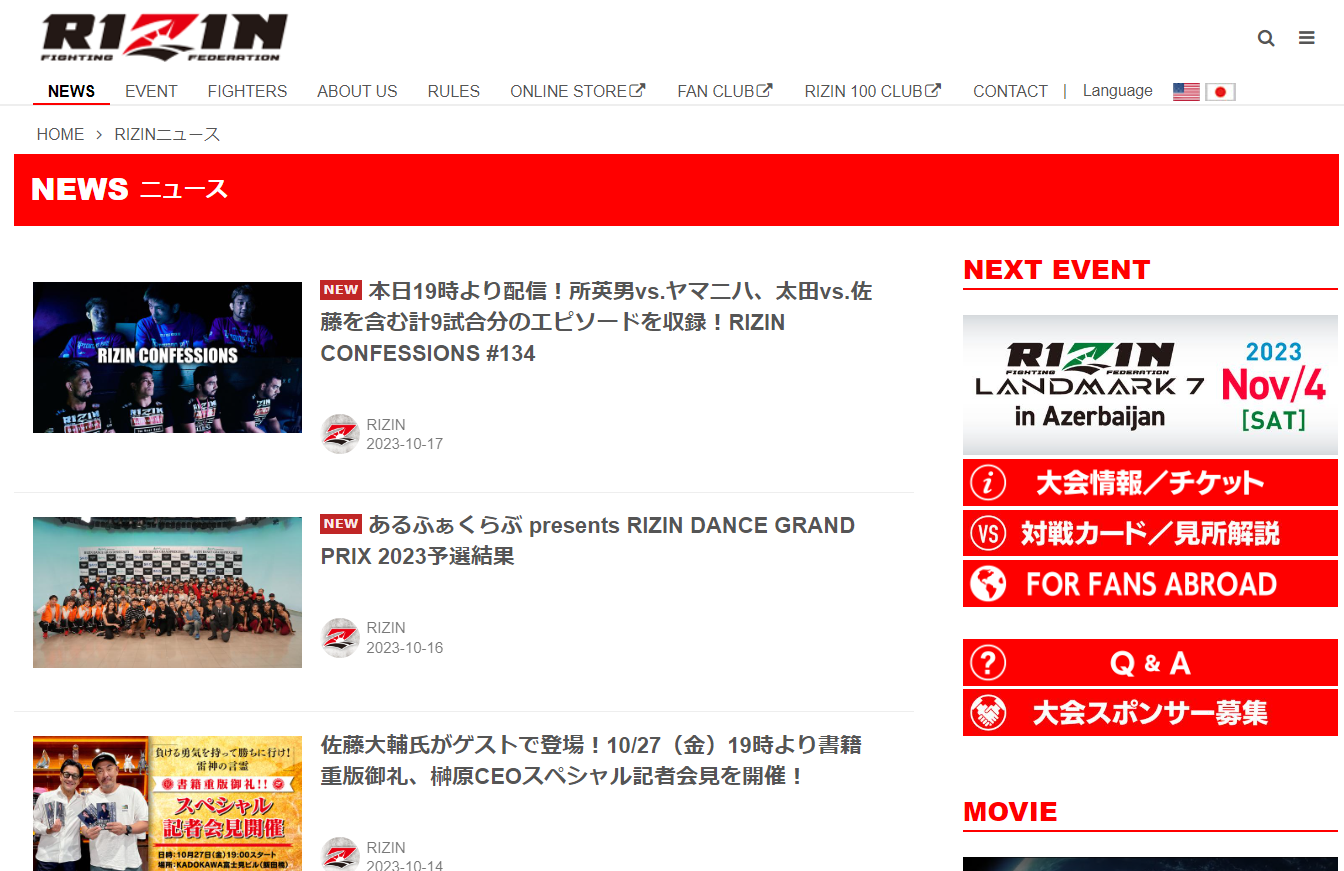Open スペシャル記者会見開催 thumbnail image
The width and height of the screenshot is (1344, 871).
pyautogui.click(x=167, y=803)
